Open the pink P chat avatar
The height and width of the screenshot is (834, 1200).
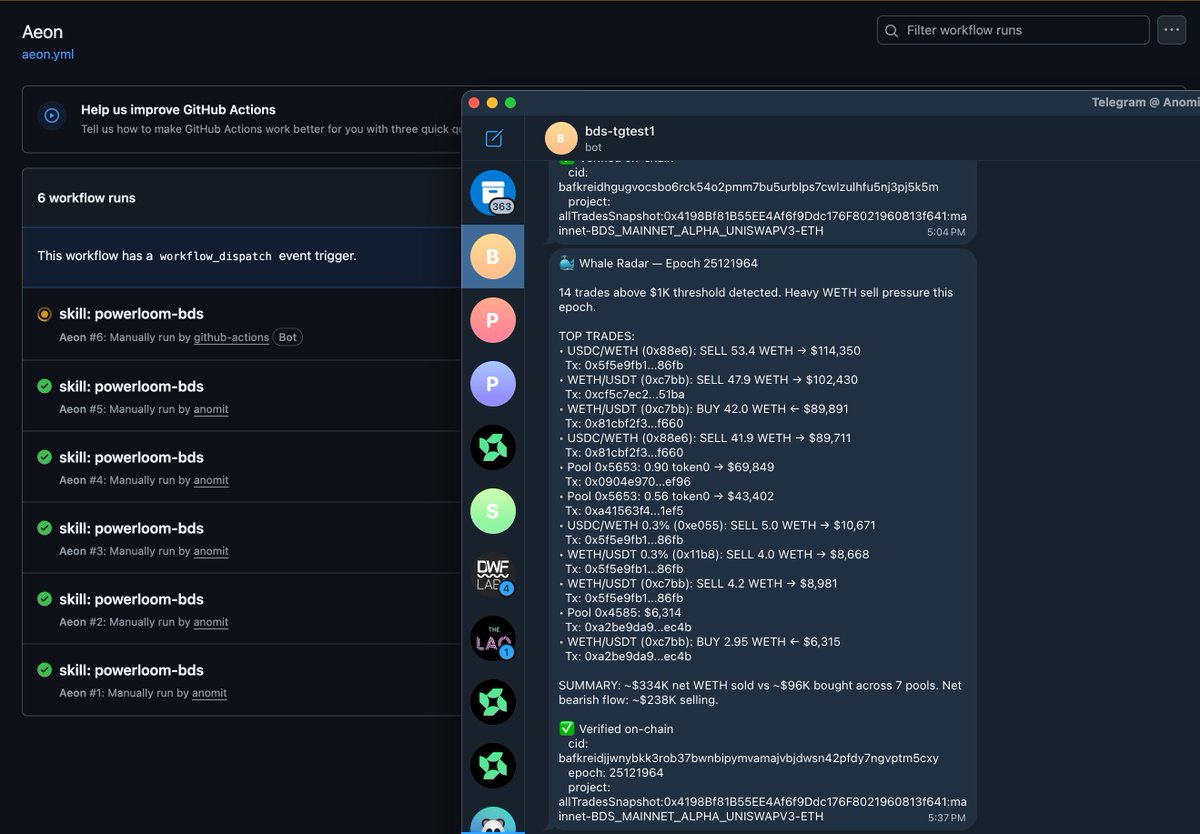coord(493,320)
